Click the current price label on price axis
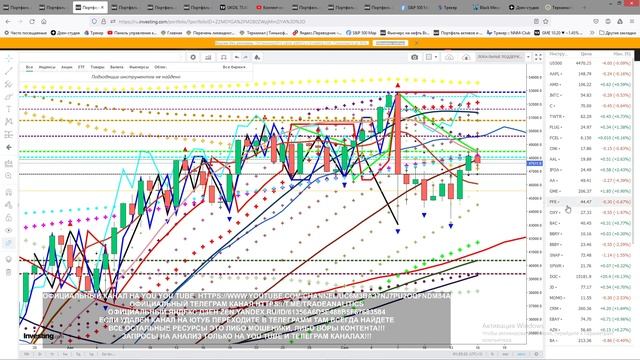 pos(535,163)
